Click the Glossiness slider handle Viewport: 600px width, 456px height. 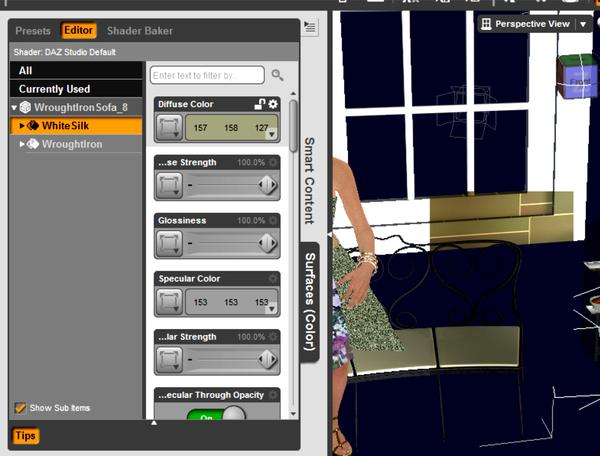click(267, 244)
